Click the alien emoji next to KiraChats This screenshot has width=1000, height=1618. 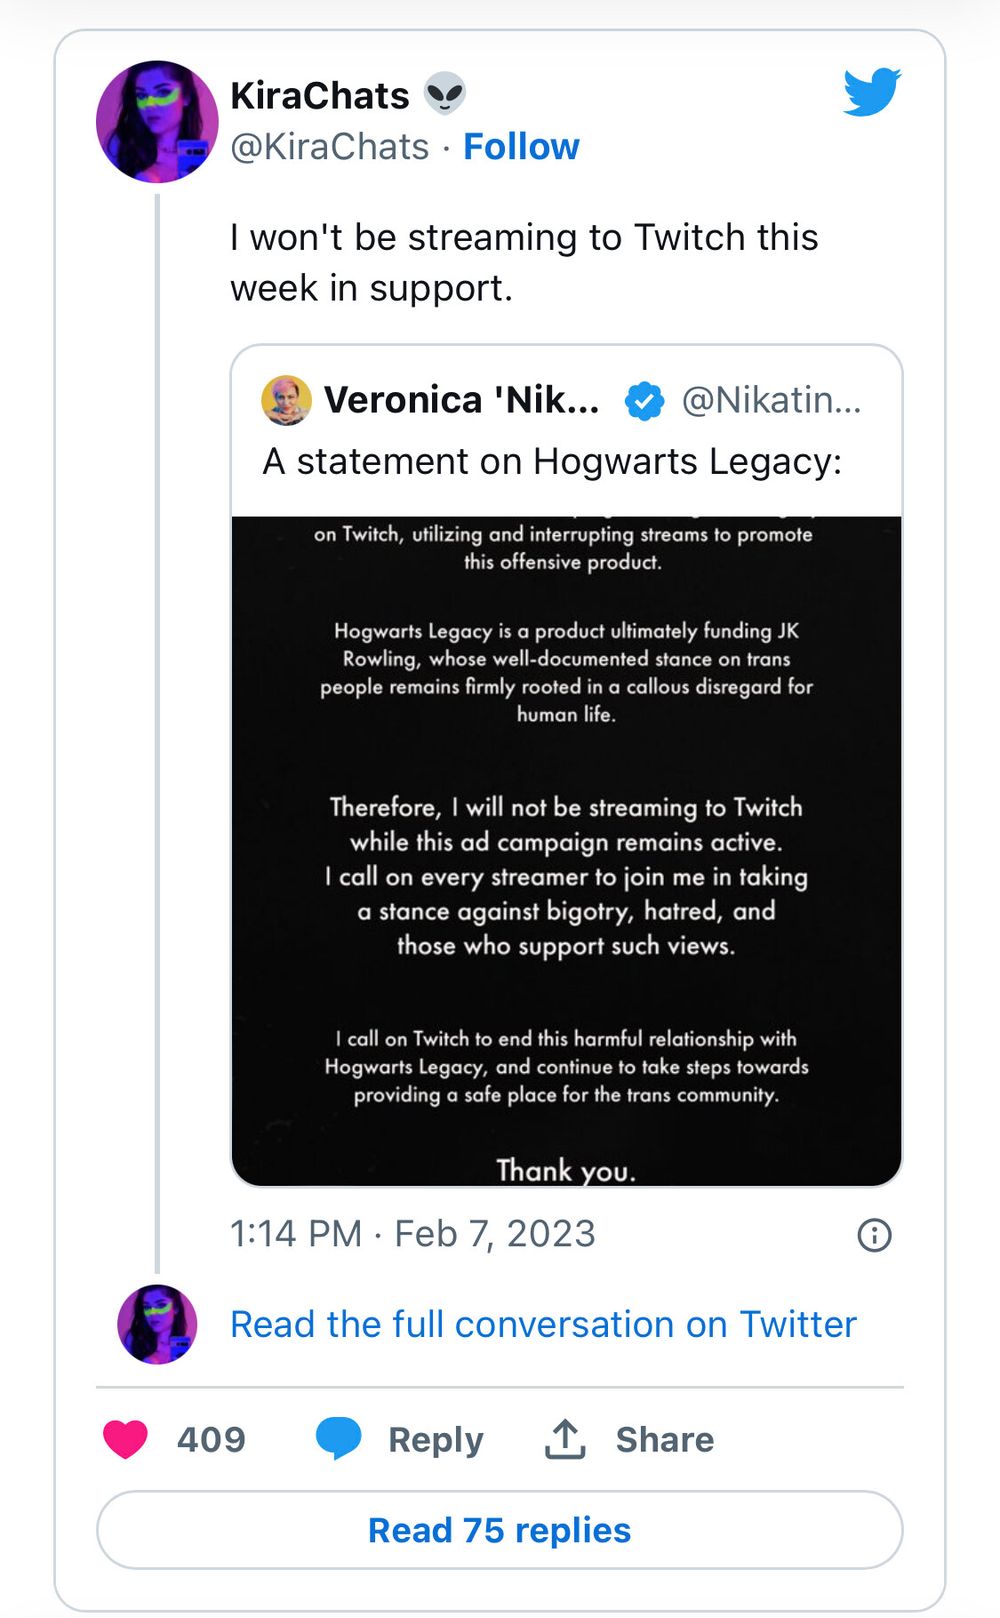pyautogui.click(x=445, y=95)
